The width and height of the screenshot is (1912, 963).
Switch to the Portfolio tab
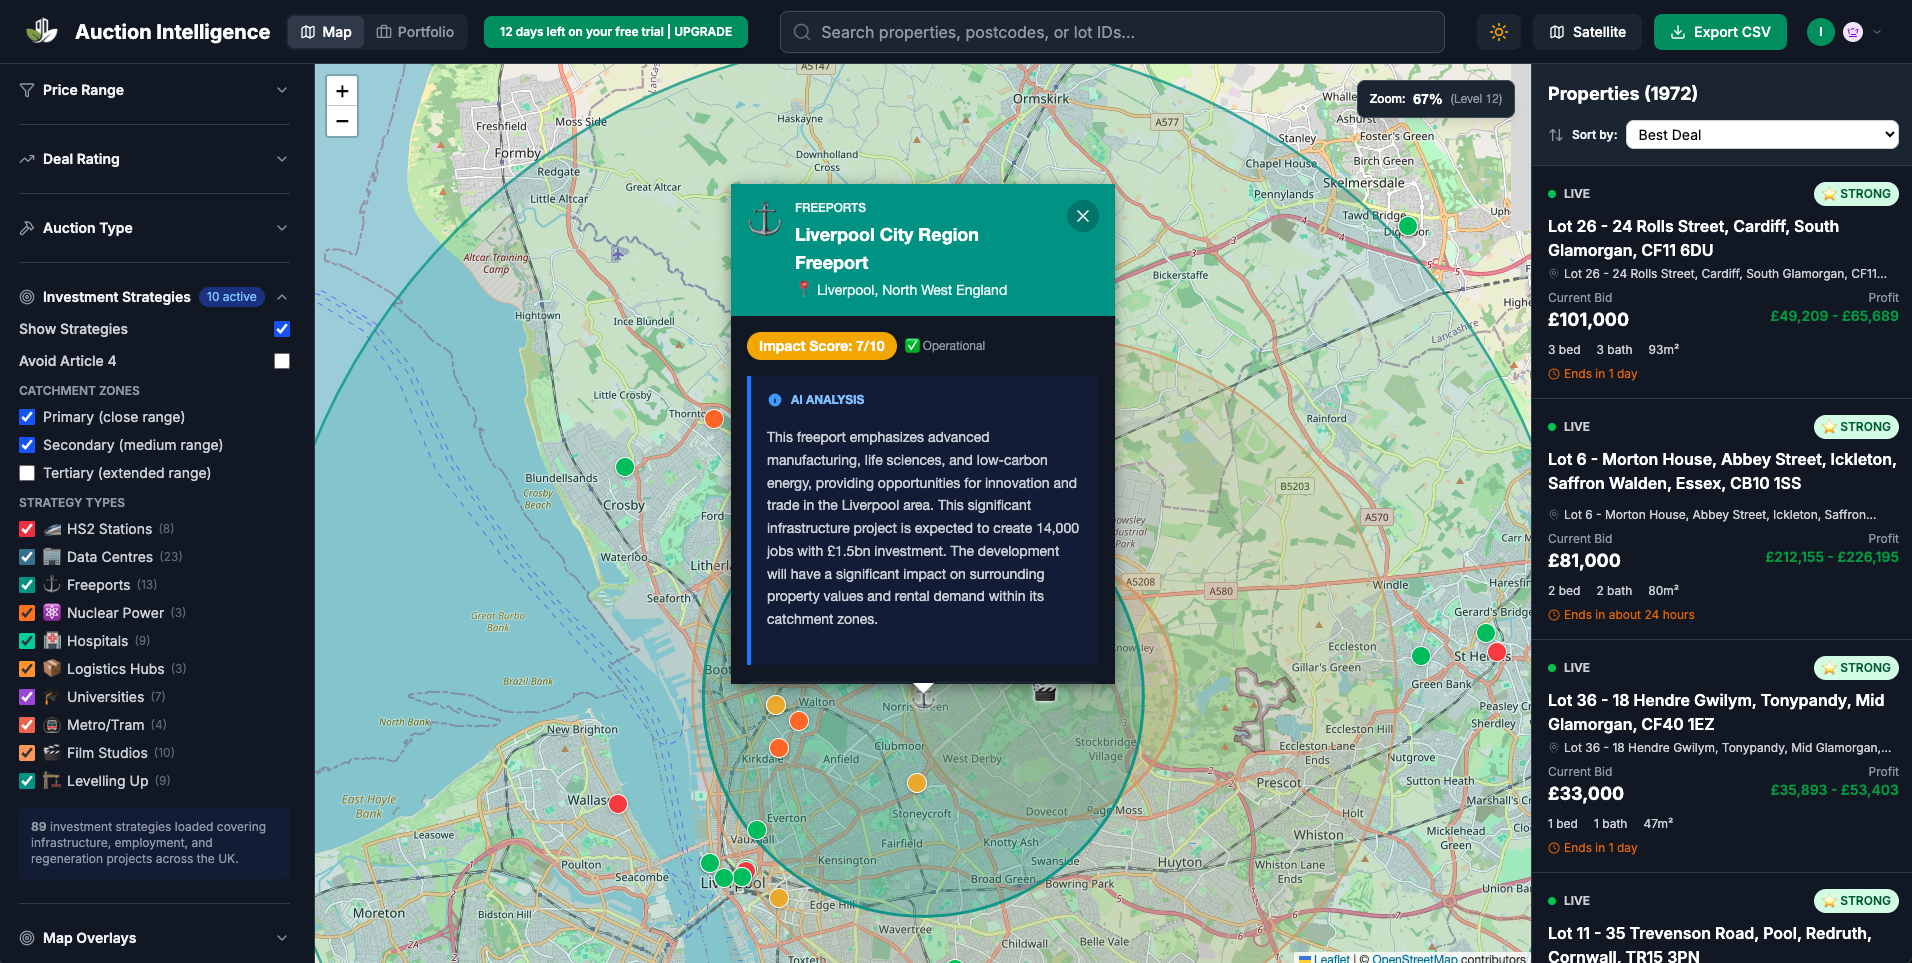point(416,31)
